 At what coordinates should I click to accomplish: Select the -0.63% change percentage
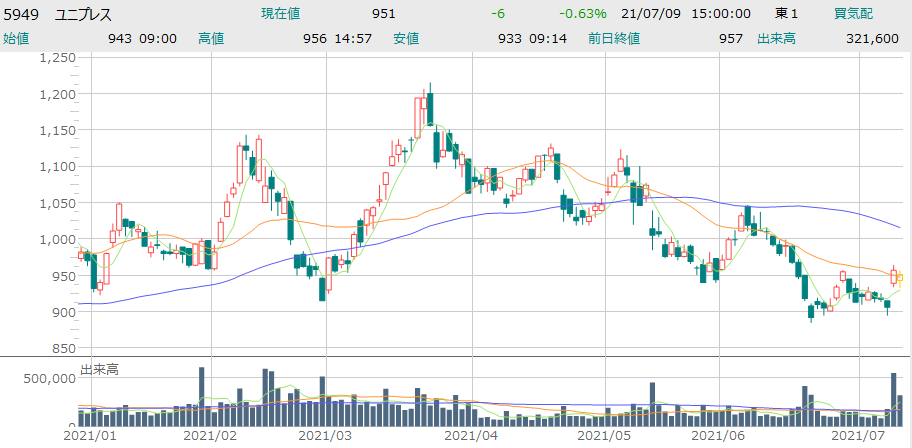(x=583, y=14)
